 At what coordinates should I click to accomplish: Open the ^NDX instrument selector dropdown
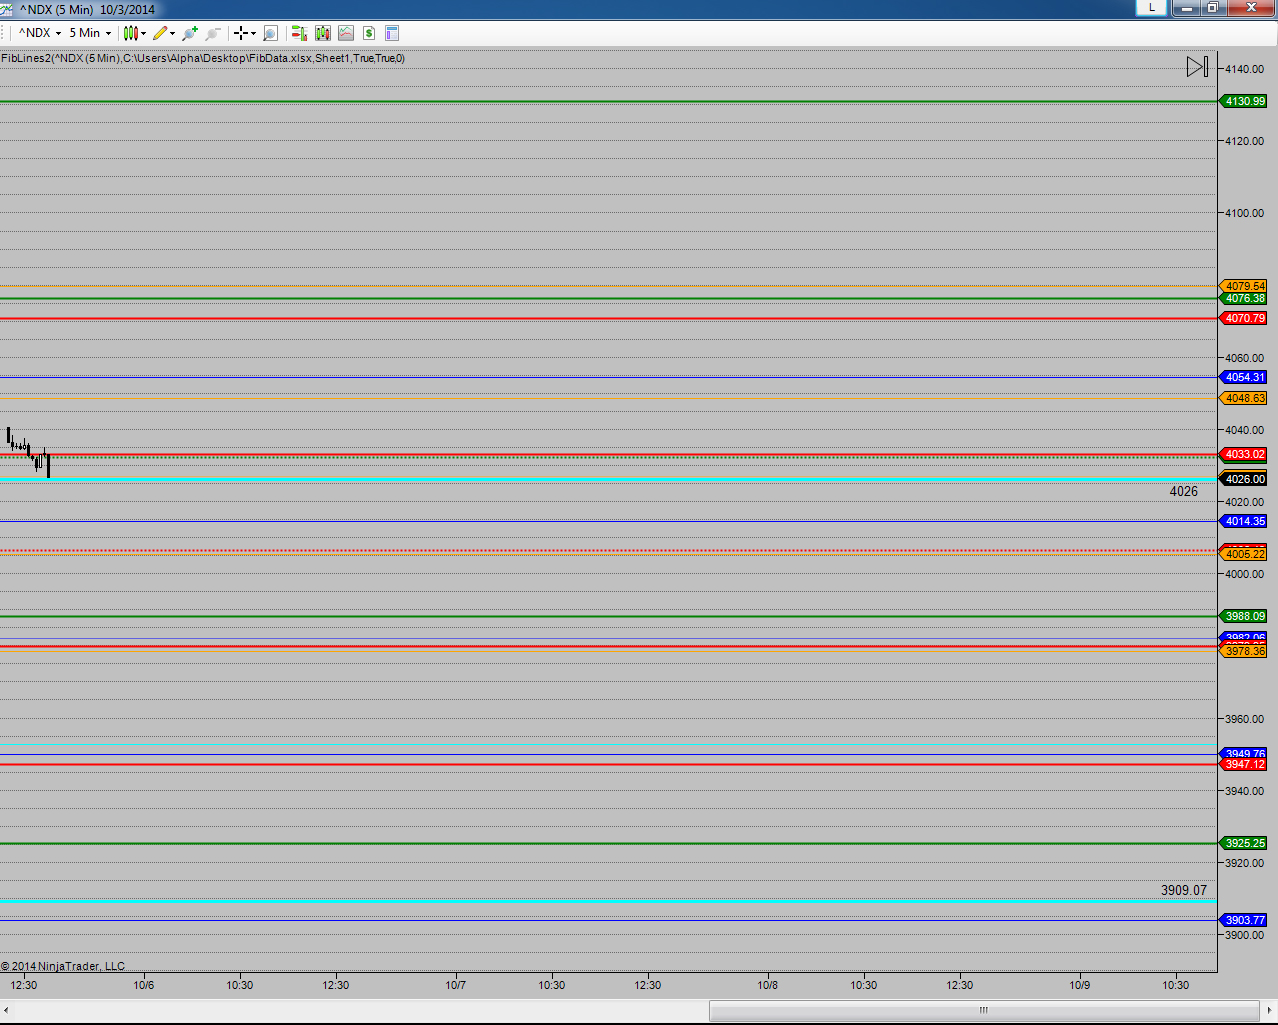(x=40, y=33)
